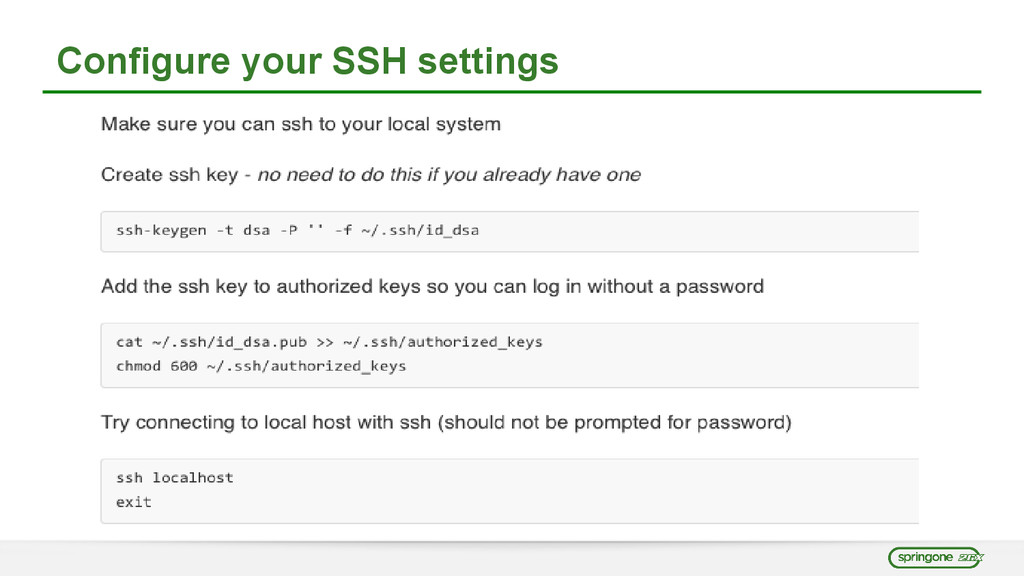Click the "ssh-keygen" command word
This screenshot has height=576, width=1024.
coord(161,230)
